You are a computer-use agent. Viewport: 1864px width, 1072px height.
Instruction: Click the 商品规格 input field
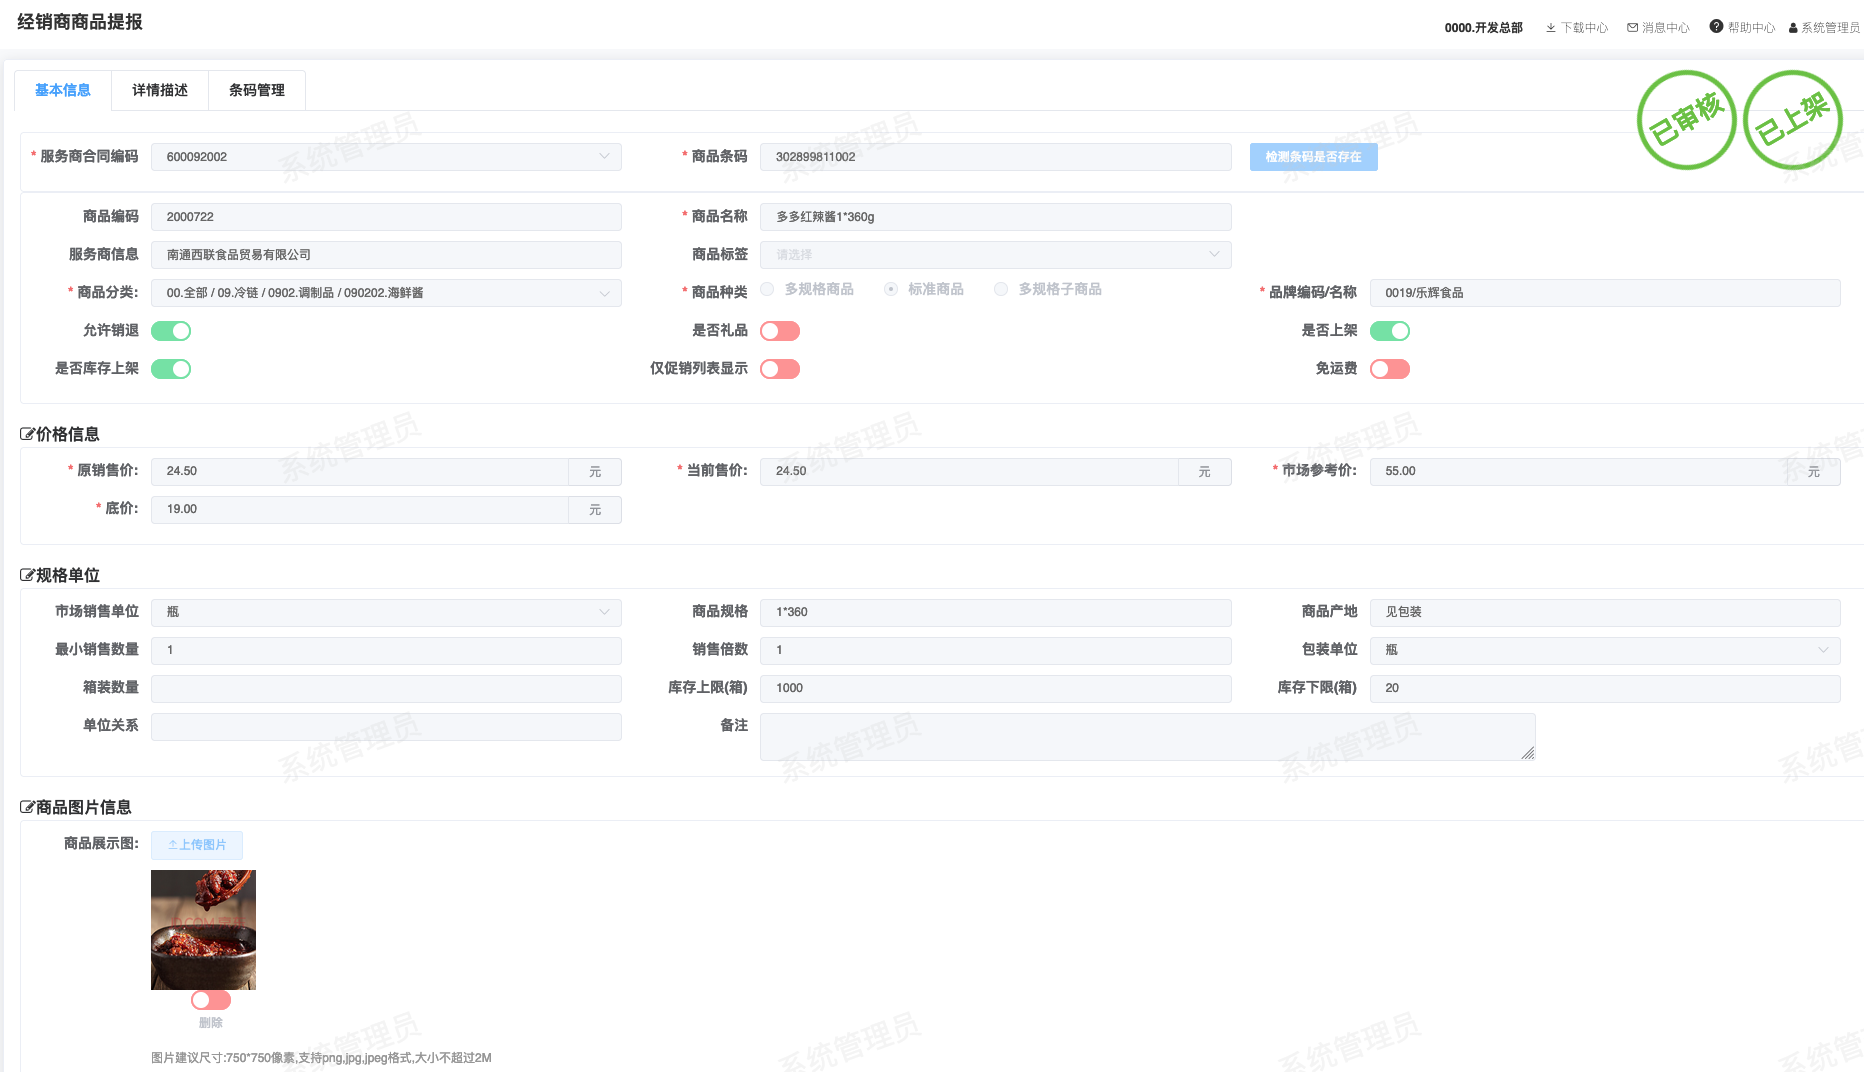tap(995, 612)
